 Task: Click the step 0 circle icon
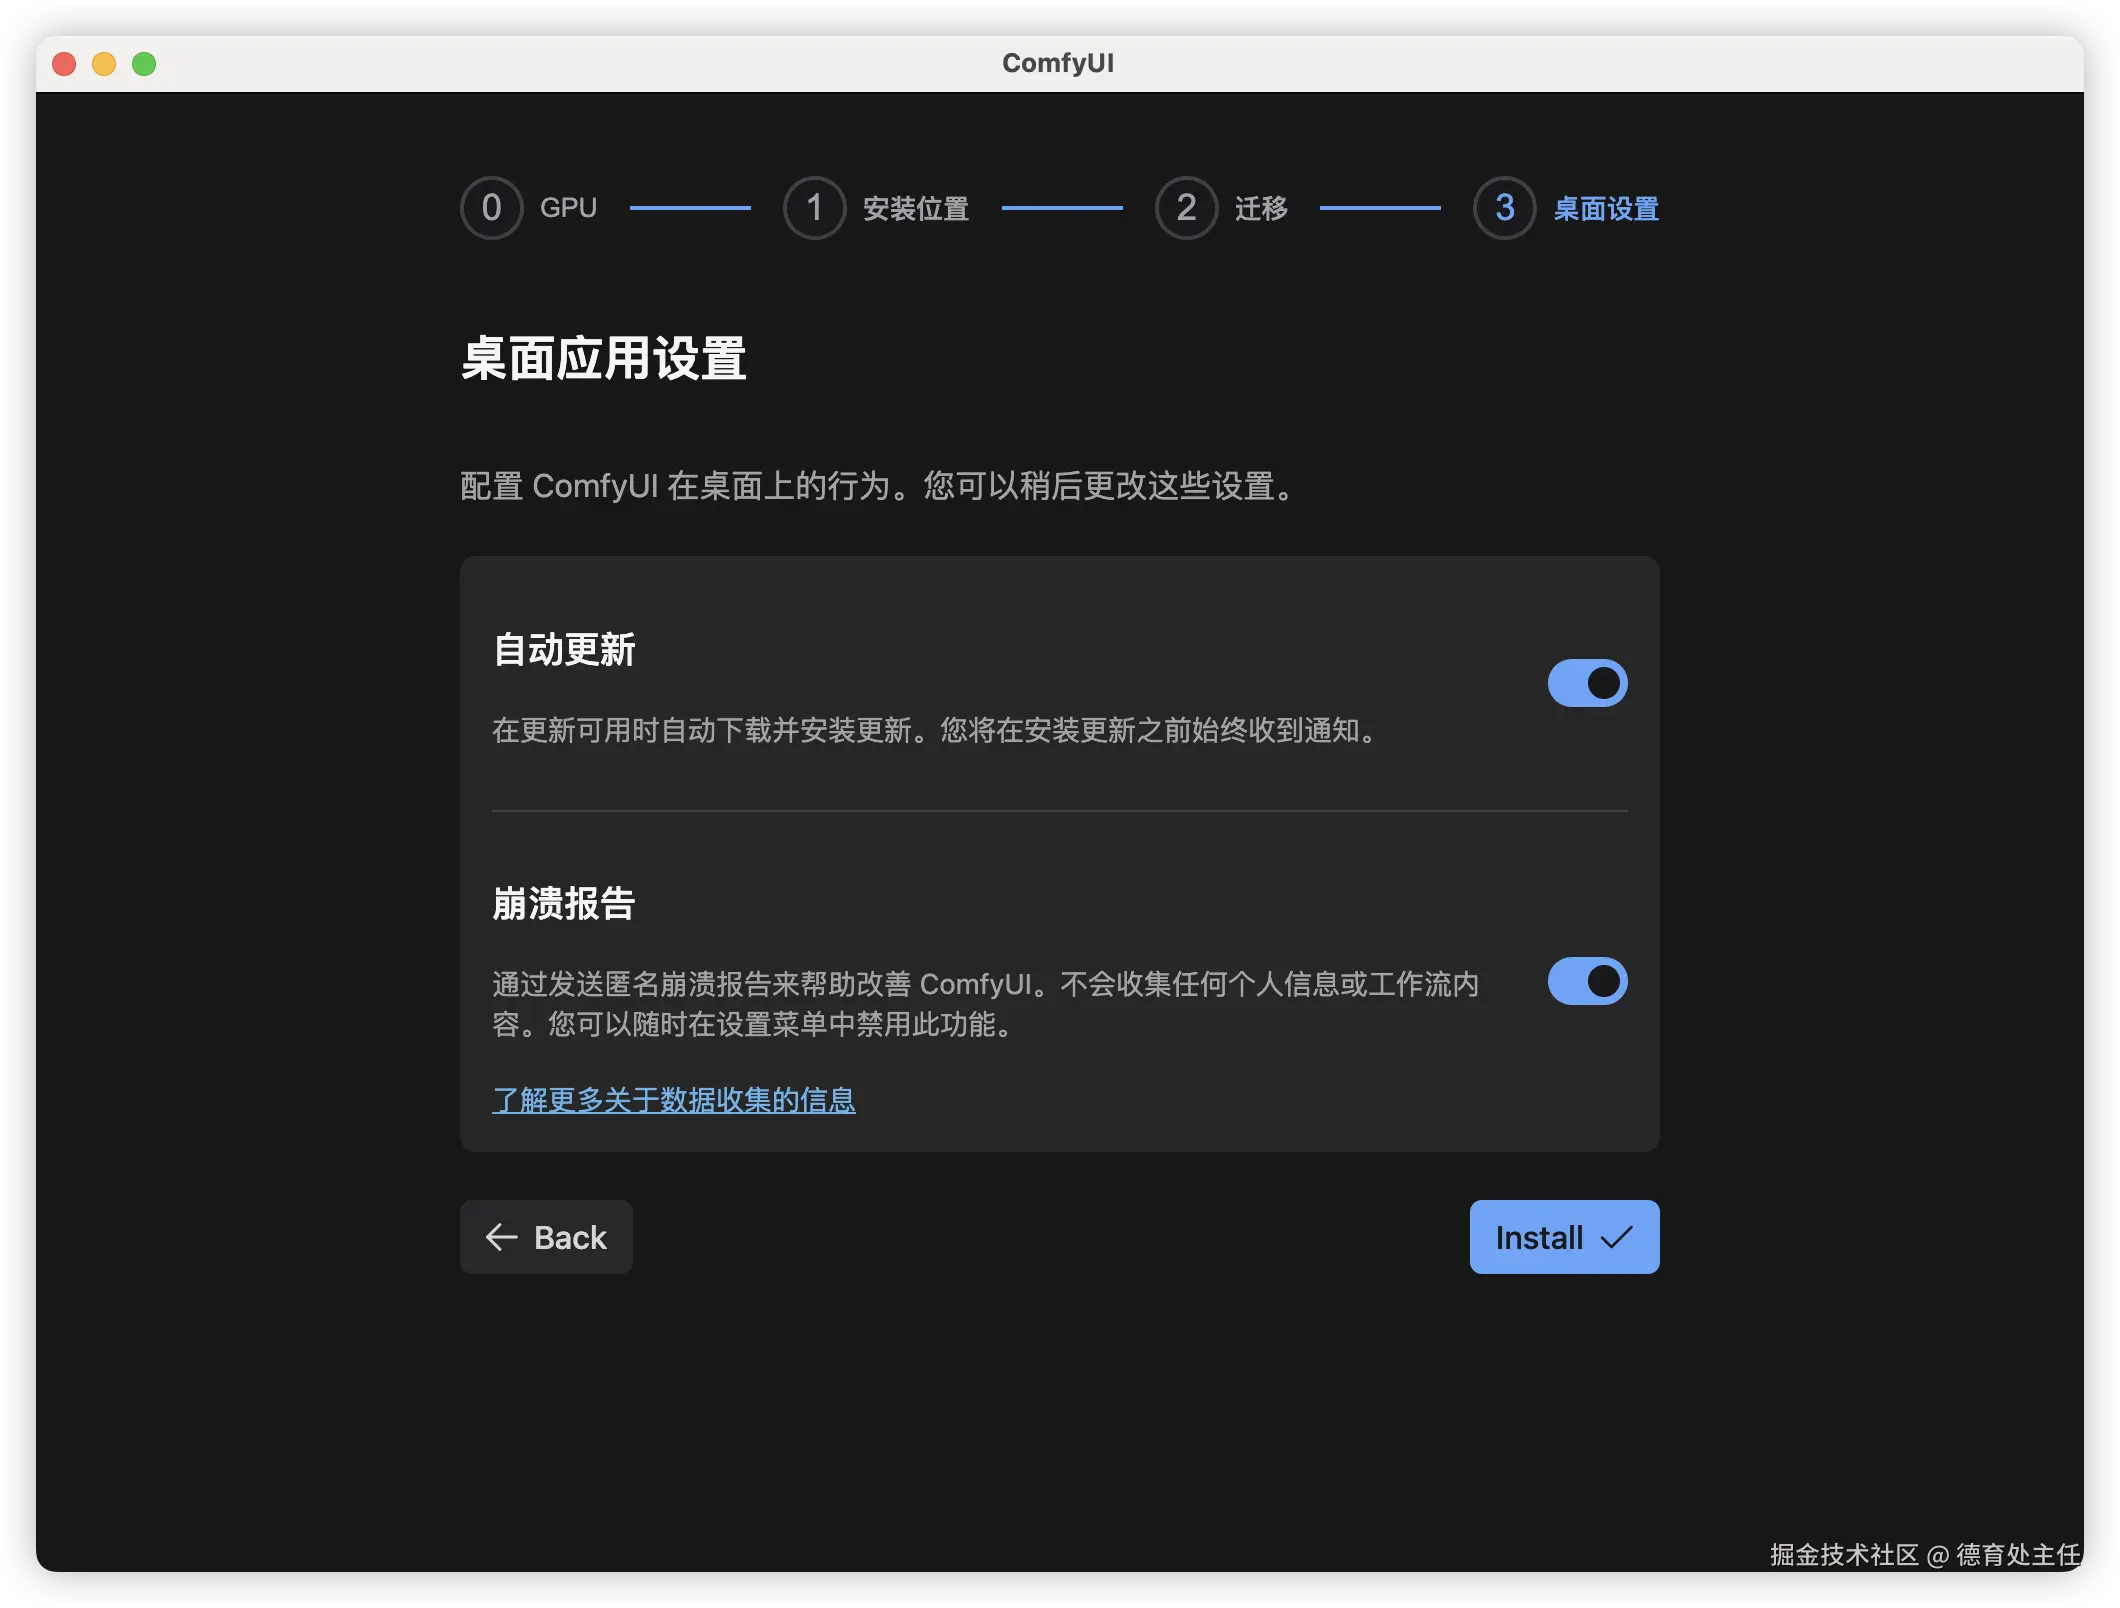pyautogui.click(x=491, y=208)
